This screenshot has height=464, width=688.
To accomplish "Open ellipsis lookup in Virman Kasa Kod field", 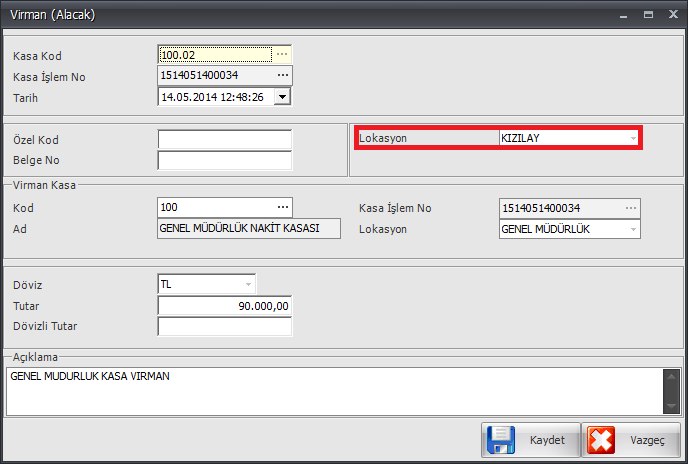I will (x=283, y=207).
